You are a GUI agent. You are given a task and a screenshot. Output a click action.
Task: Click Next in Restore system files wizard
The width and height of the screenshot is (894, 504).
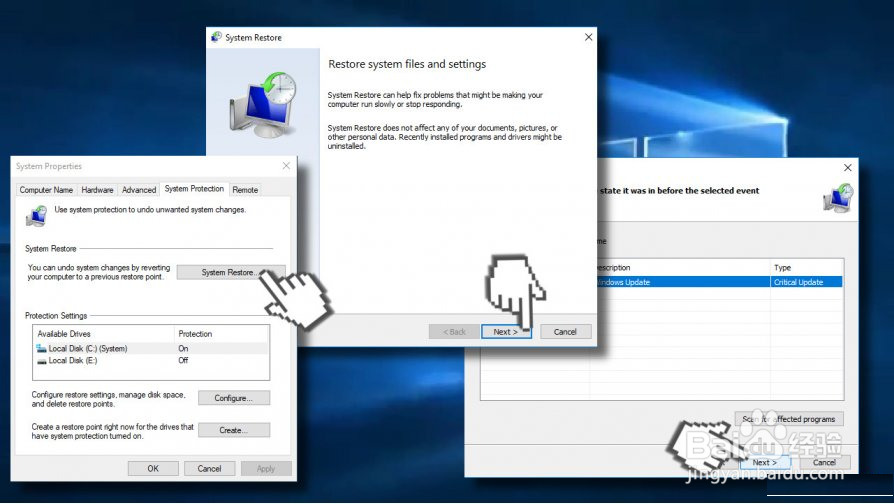pyautogui.click(x=506, y=332)
